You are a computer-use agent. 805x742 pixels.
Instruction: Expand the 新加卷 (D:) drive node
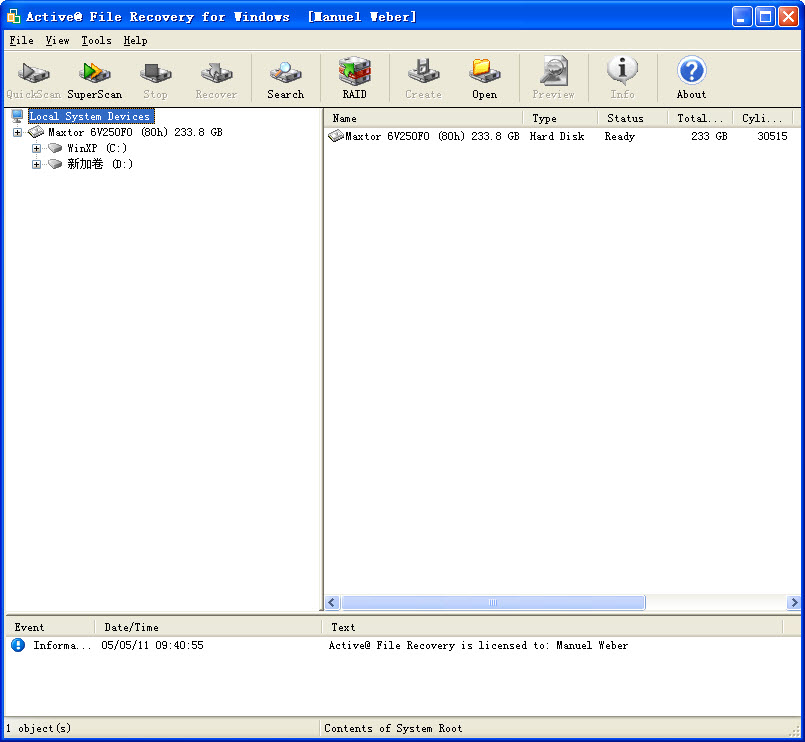pos(37,165)
